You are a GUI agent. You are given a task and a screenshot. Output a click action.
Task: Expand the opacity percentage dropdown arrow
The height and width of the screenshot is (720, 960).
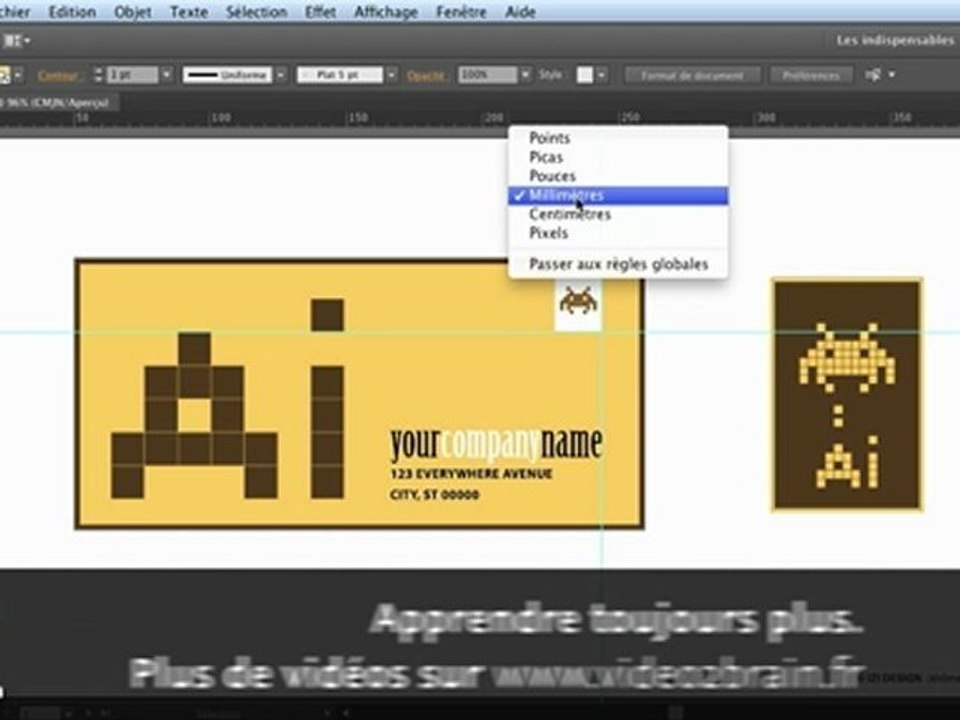525,75
